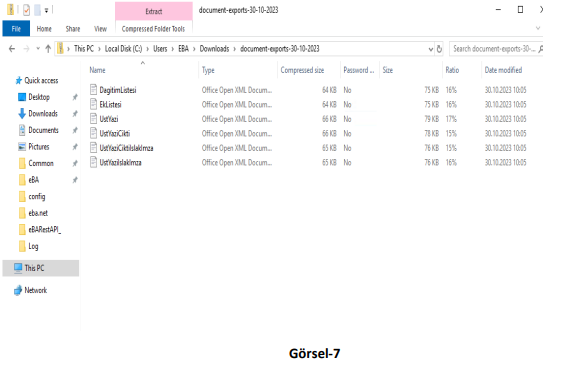This screenshot has height=372, width=569.
Task: Sort by Date modified column
Action: coord(503,70)
